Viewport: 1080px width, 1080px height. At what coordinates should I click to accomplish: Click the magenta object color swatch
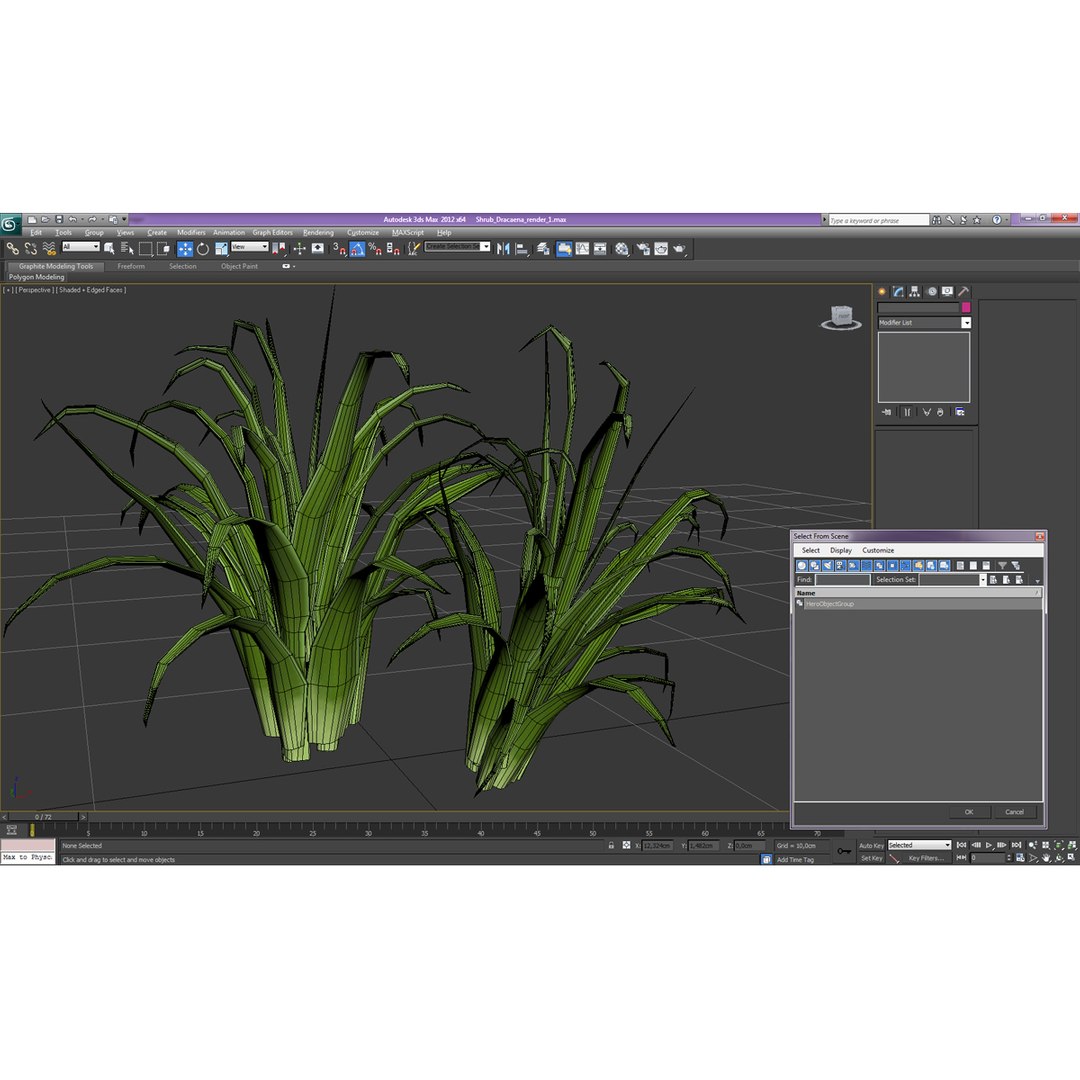click(966, 307)
